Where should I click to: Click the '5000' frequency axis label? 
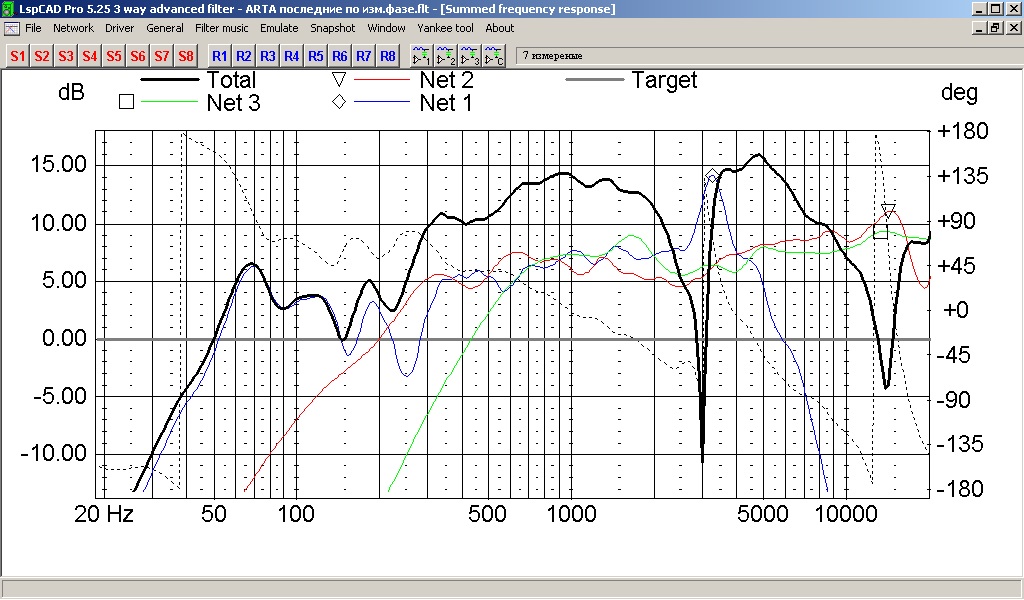763,514
